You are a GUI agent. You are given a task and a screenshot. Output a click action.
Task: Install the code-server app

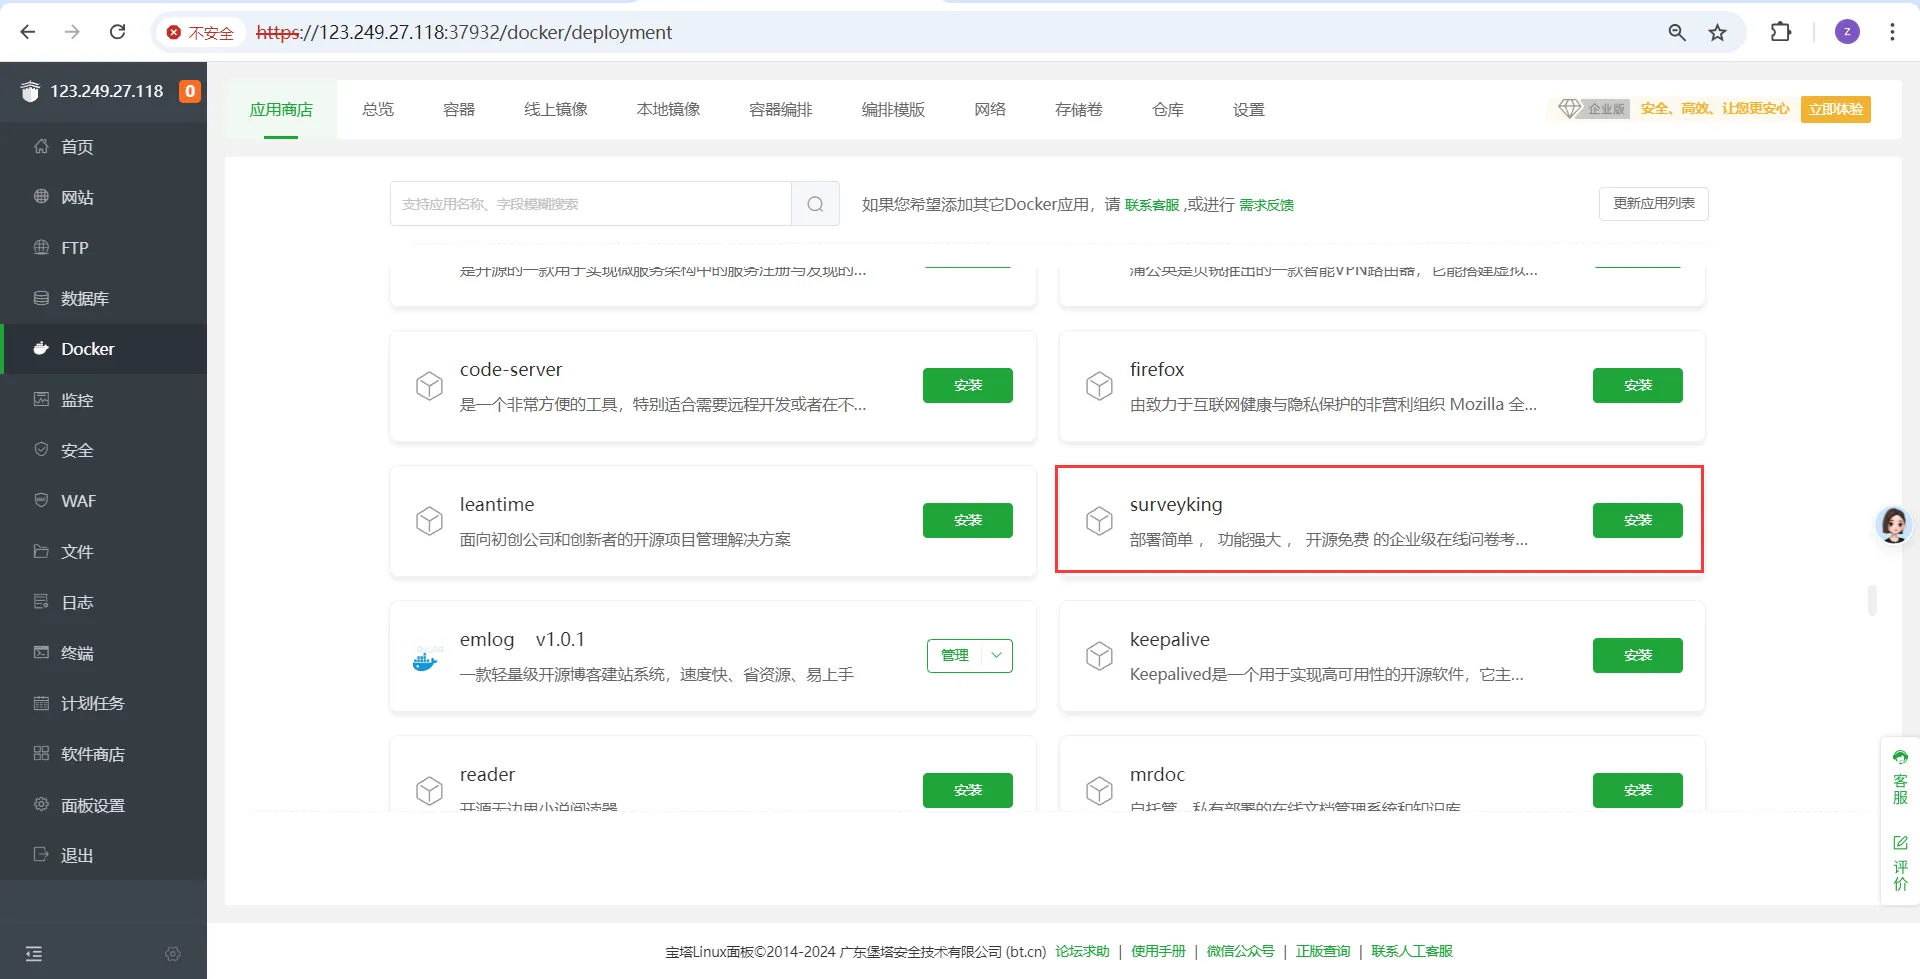pyautogui.click(x=968, y=386)
